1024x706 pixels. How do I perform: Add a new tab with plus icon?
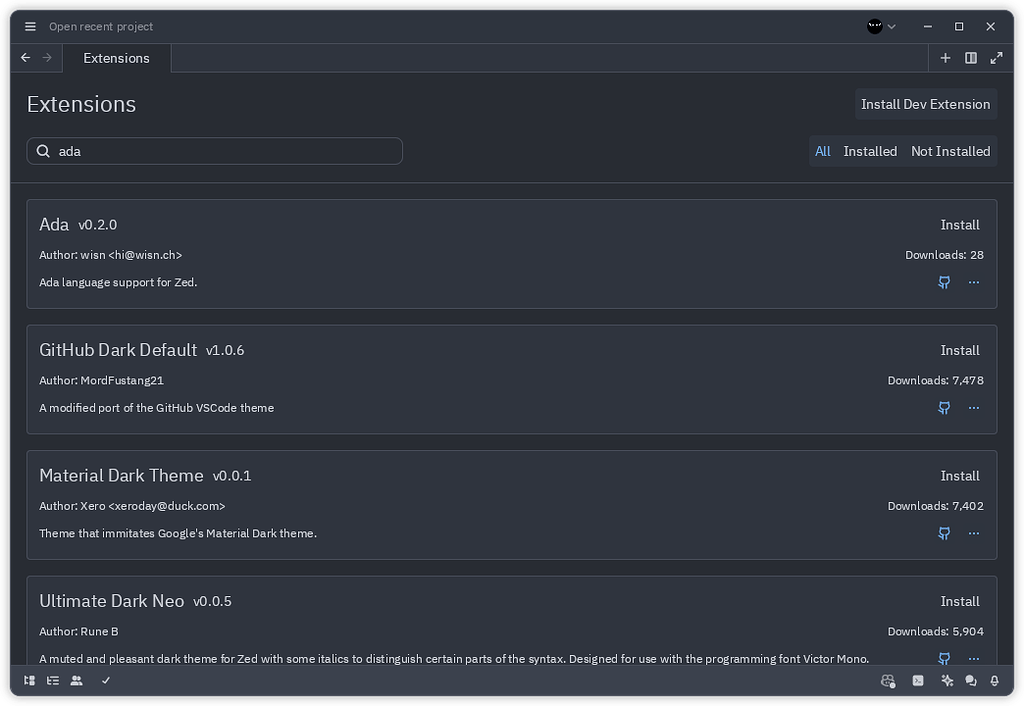point(945,57)
